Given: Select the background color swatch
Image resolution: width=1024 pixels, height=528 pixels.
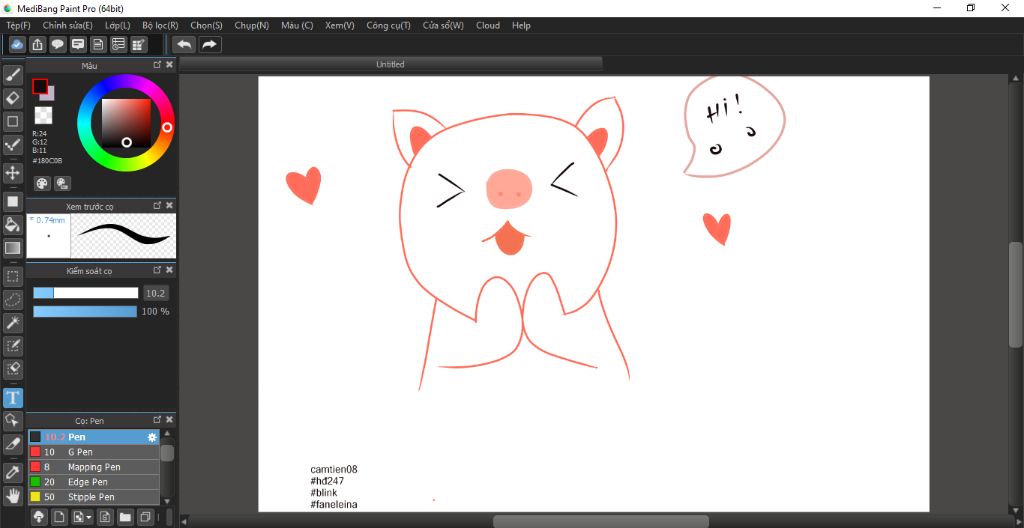Looking at the screenshot, I should tap(50, 95).
